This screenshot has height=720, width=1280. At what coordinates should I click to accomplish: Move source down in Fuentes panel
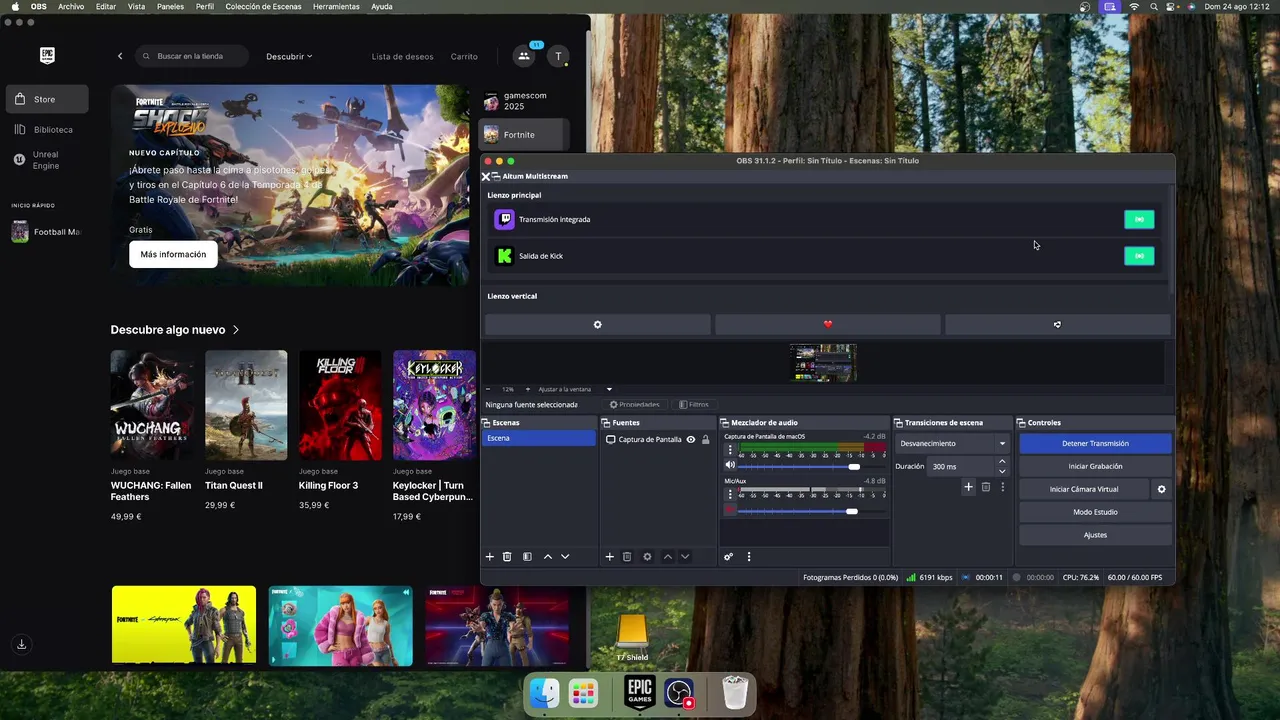click(x=685, y=557)
